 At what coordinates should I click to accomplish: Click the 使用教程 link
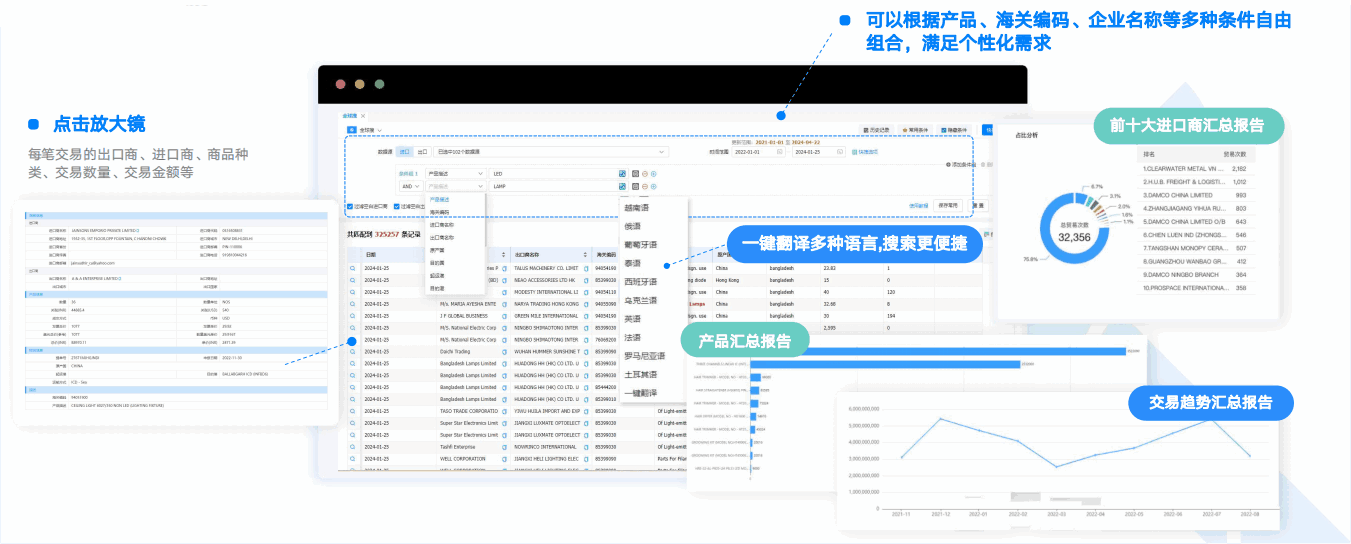918,205
